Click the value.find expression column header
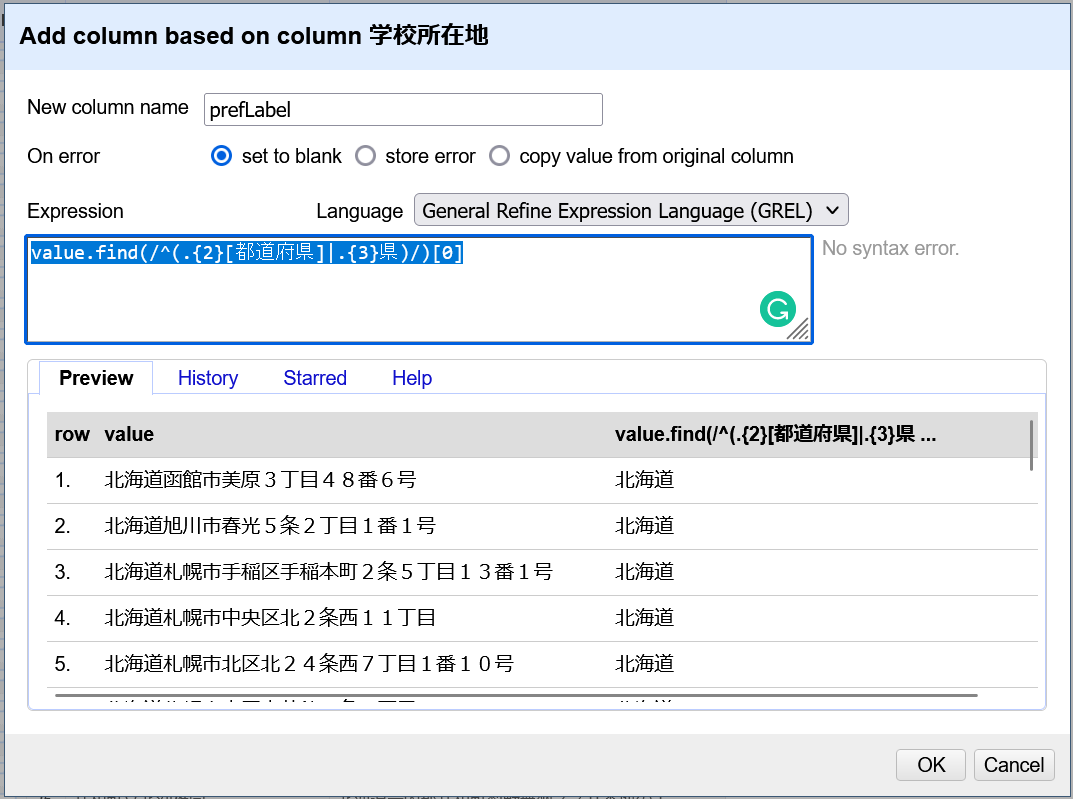The width and height of the screenshot is (1073, 799). (775, 434)
